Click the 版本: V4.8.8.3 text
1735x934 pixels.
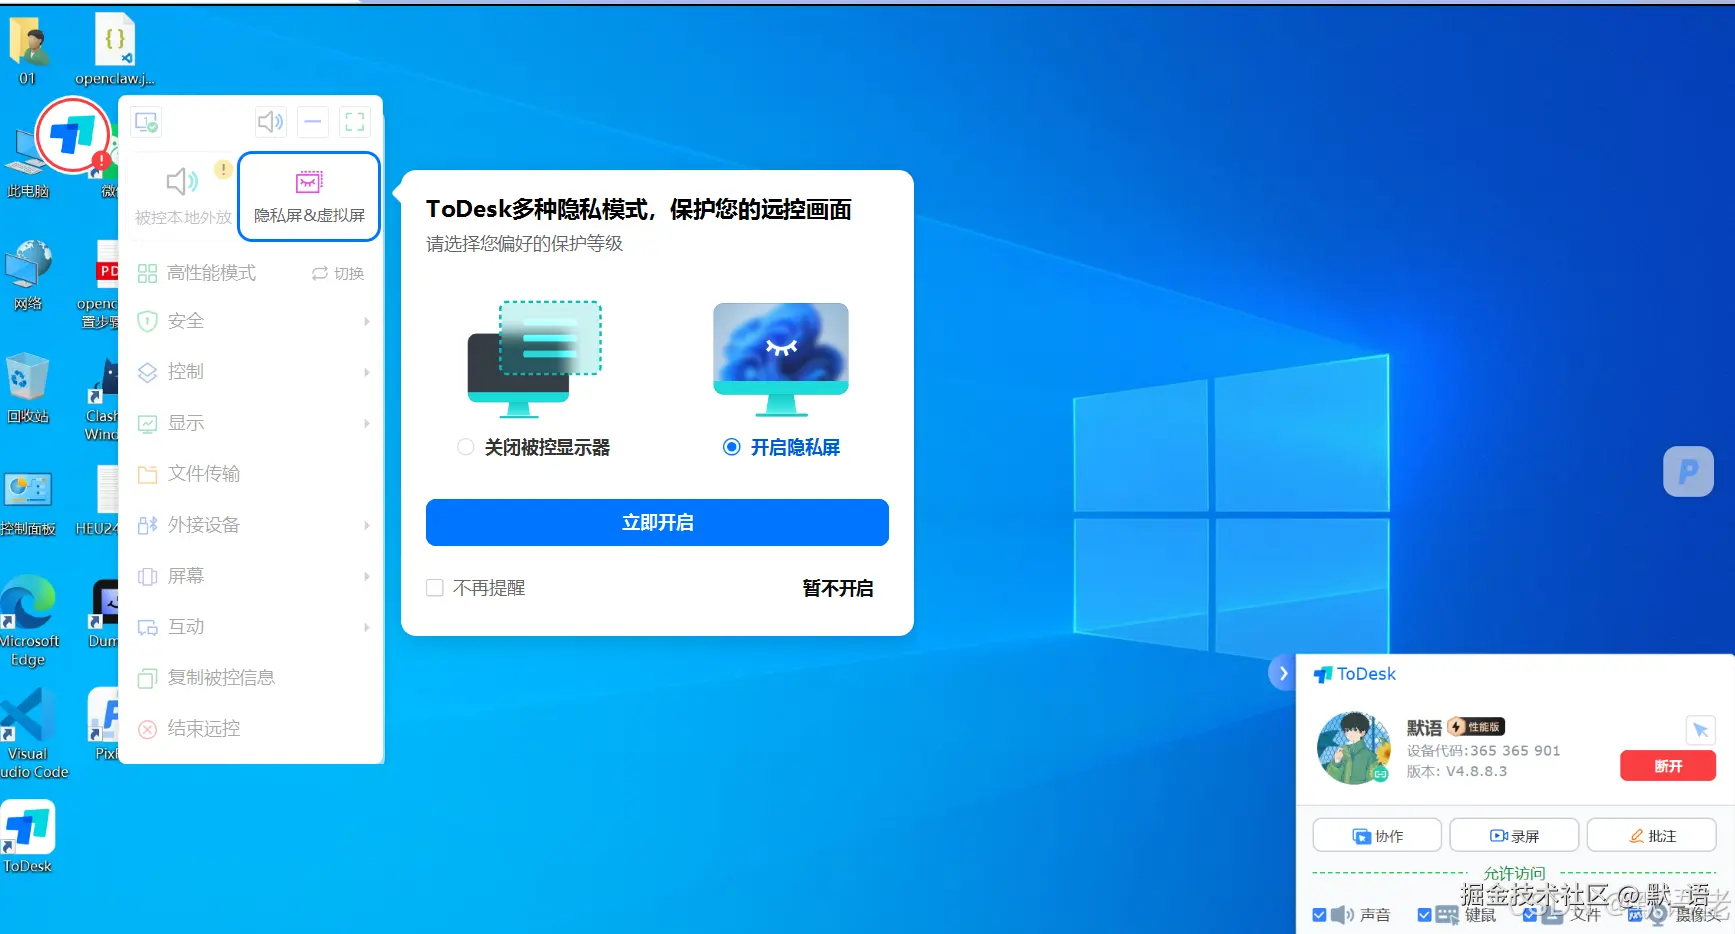point(1457,771)
